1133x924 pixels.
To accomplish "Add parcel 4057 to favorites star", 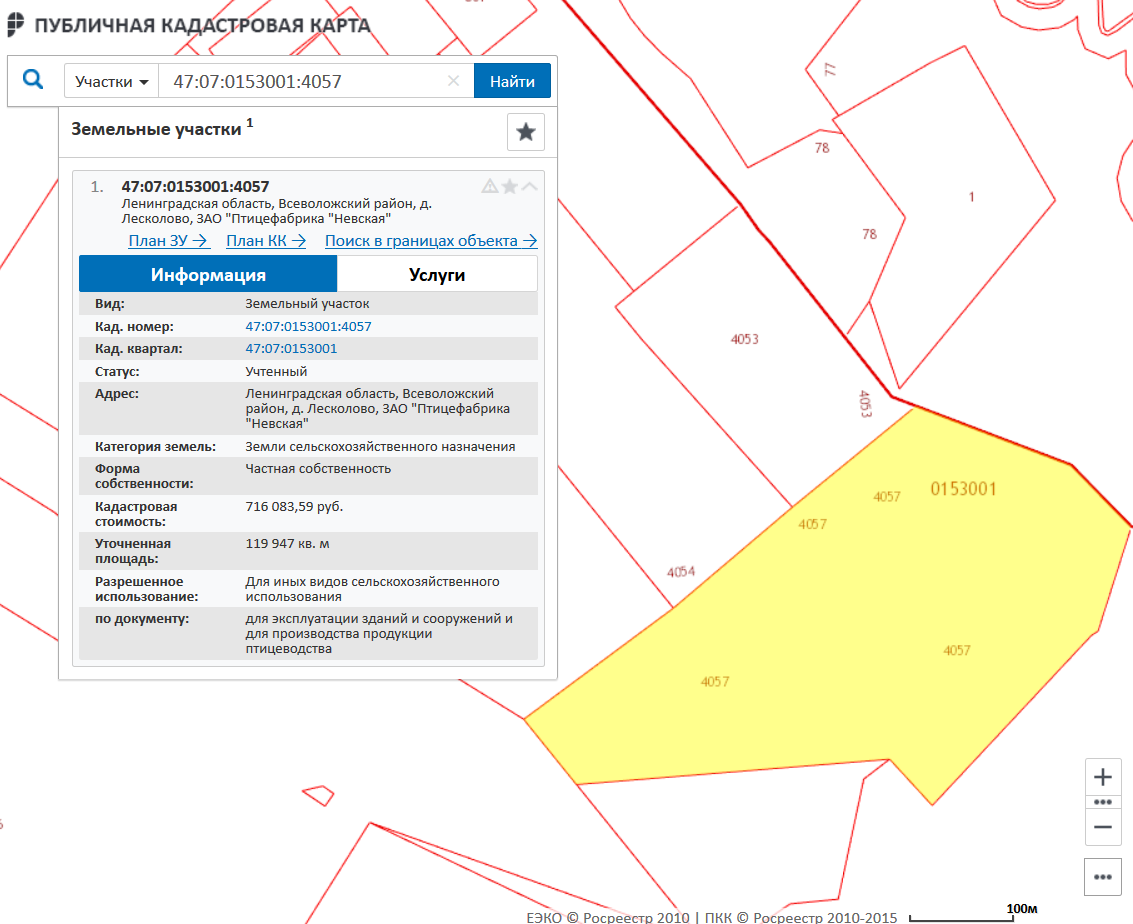I will (510, 186).
